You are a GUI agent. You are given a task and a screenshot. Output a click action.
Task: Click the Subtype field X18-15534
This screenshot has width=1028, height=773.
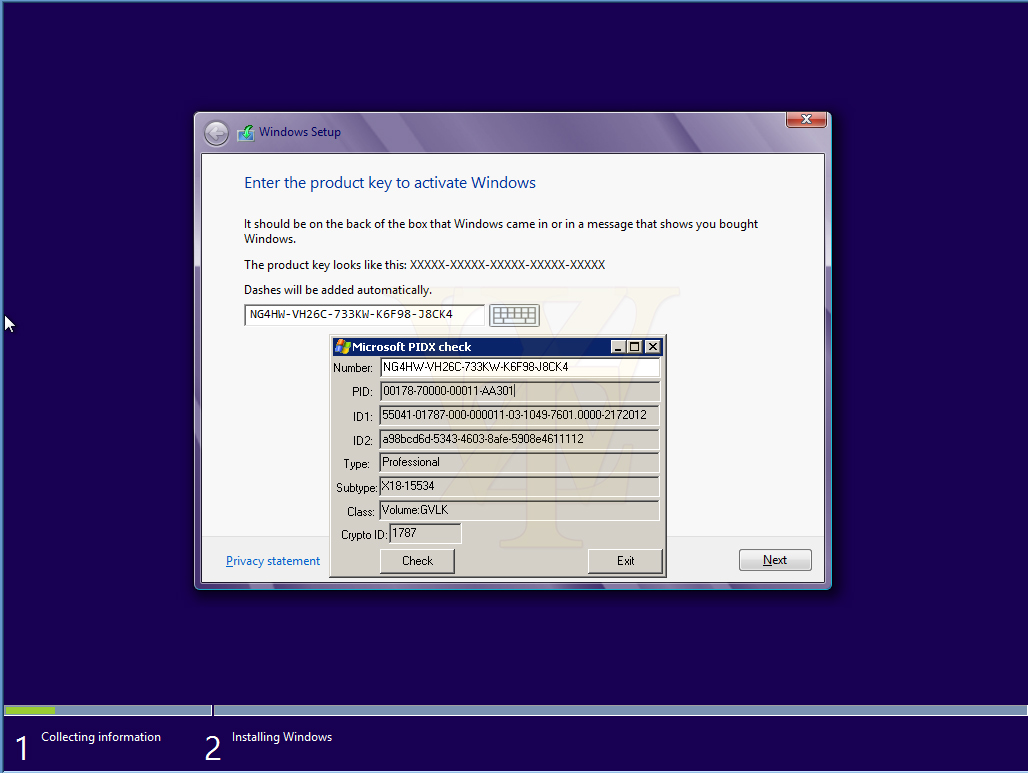point(519,486)
